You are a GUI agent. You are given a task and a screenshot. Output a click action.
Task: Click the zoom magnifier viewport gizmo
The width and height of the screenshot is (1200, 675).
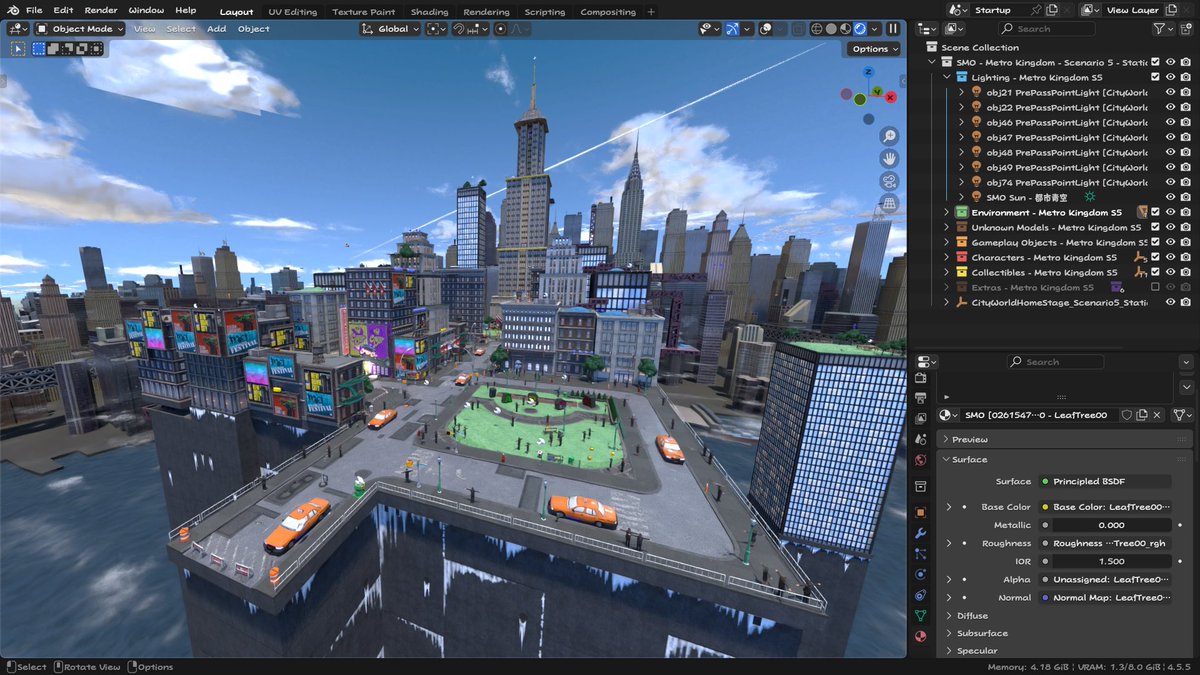[889, 136]
